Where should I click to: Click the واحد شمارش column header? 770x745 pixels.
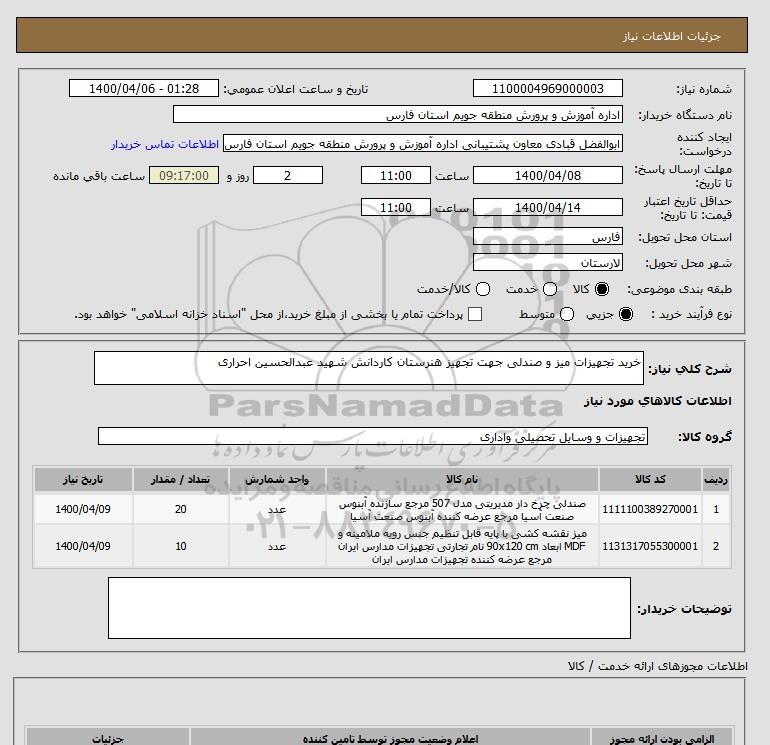(277, 479)
